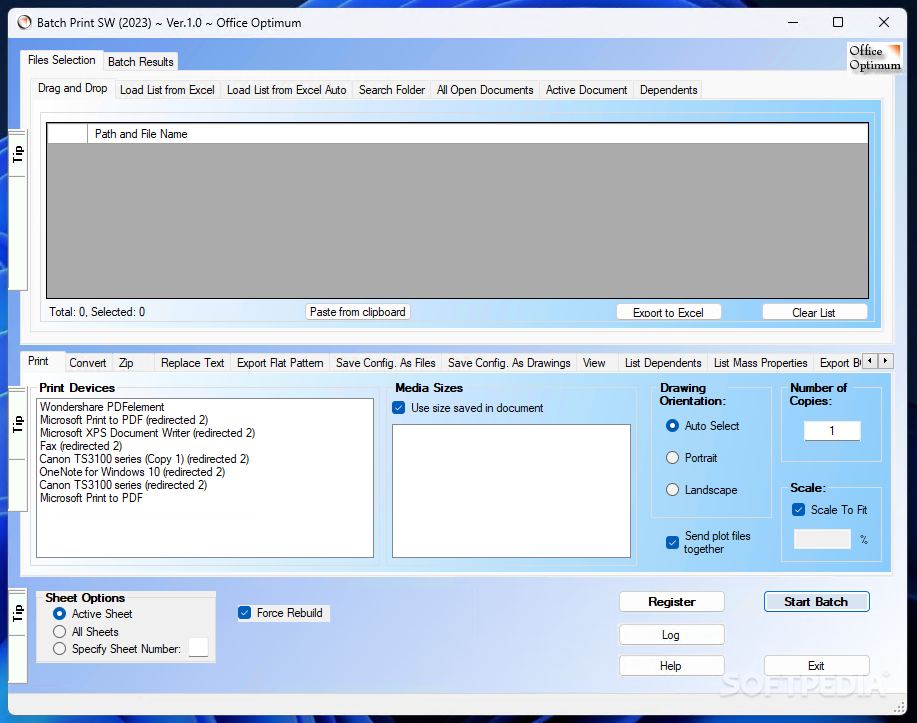The width and height of the screenshot is (917, 723).
Task: Click the sheet number input box
Action: [198, 648]
